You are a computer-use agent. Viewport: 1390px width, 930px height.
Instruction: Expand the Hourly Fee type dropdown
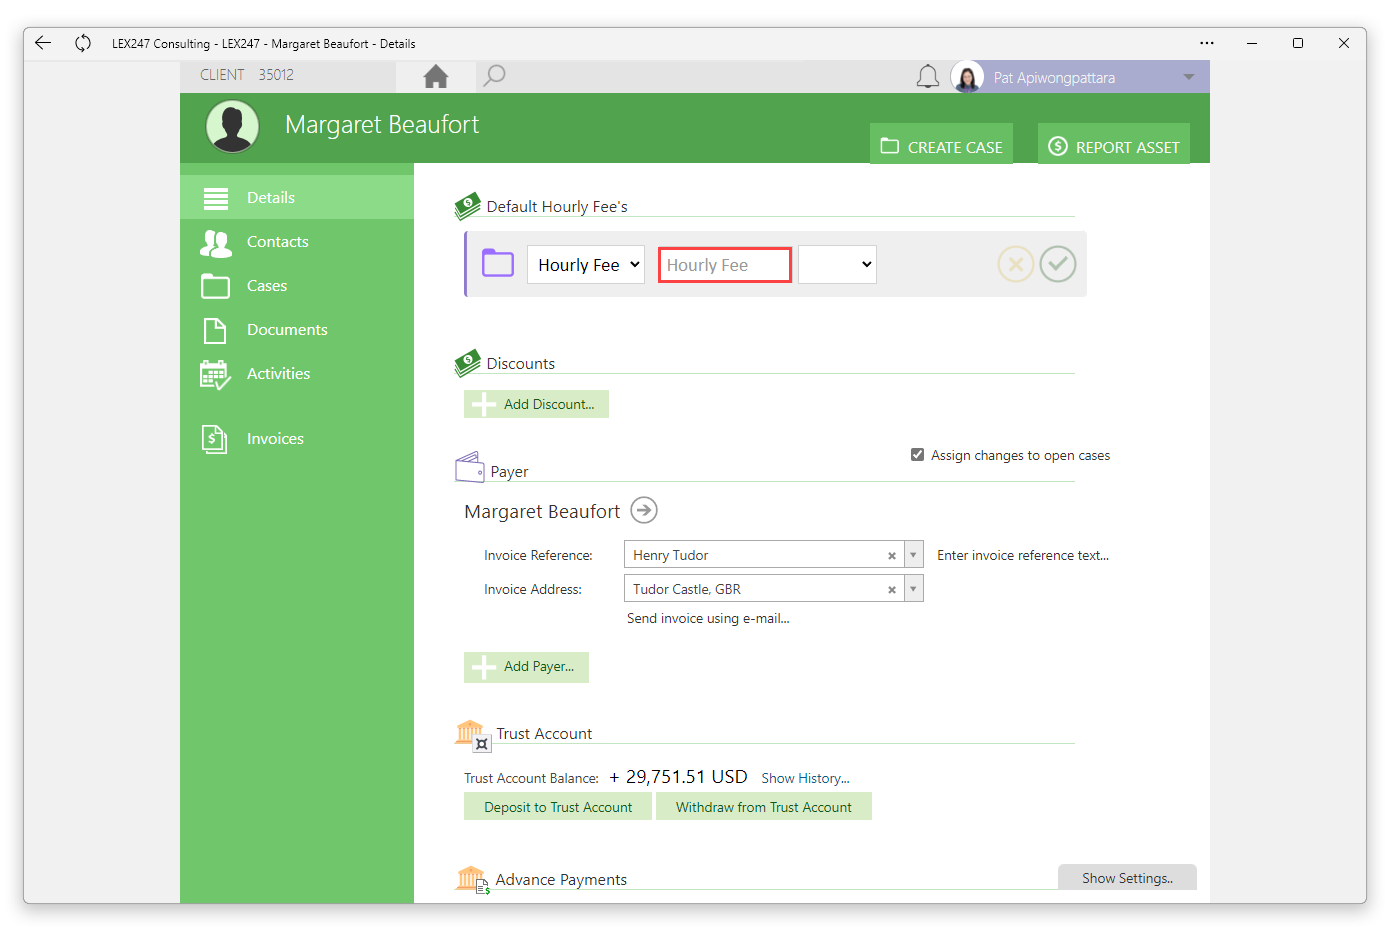click(x=586, y=265)
